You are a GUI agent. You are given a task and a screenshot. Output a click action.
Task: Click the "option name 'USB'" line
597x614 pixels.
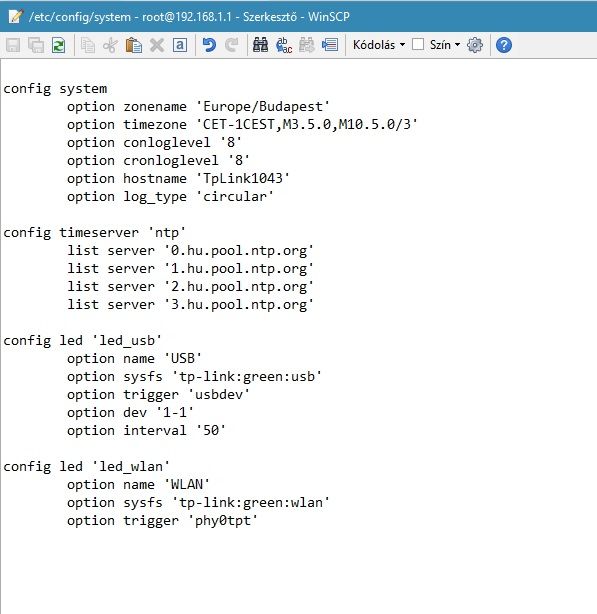pos(134,359)
